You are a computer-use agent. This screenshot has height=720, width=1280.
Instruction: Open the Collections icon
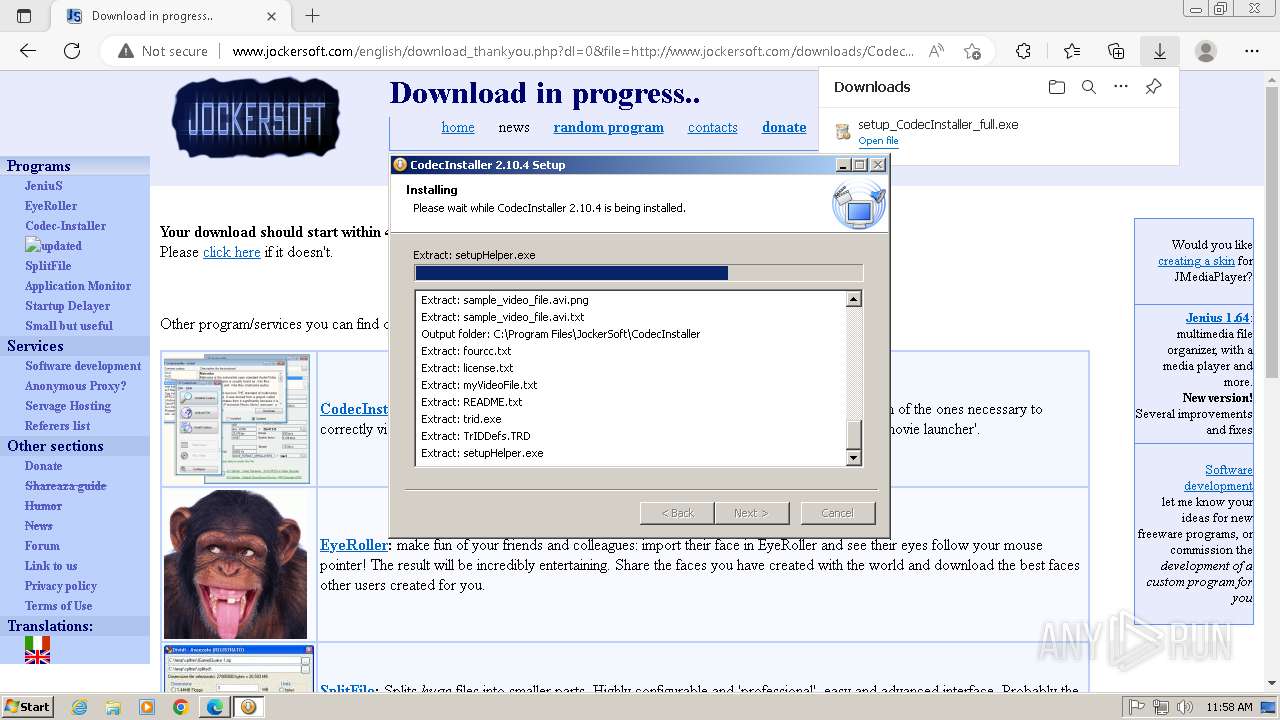1116,51
